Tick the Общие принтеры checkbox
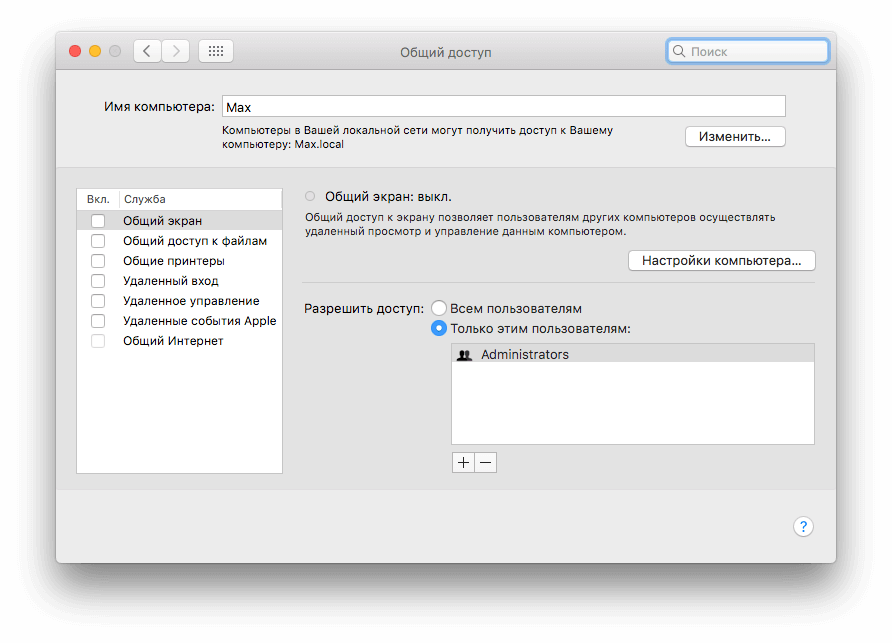 tap(98, 261)
